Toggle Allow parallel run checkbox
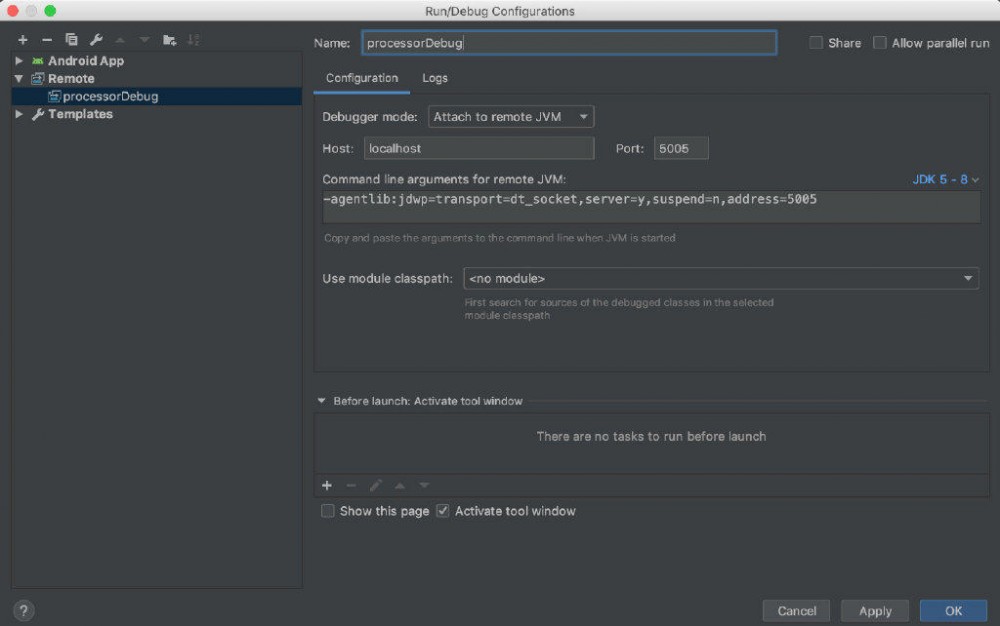The image size is (1000, 626). coord(880,43)
